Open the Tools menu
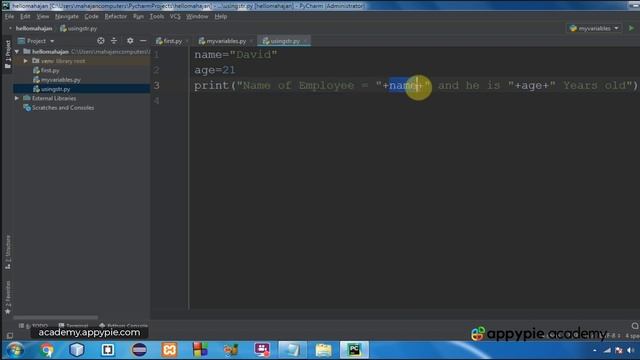Screen dimensions: 640x360 point(157,16)
